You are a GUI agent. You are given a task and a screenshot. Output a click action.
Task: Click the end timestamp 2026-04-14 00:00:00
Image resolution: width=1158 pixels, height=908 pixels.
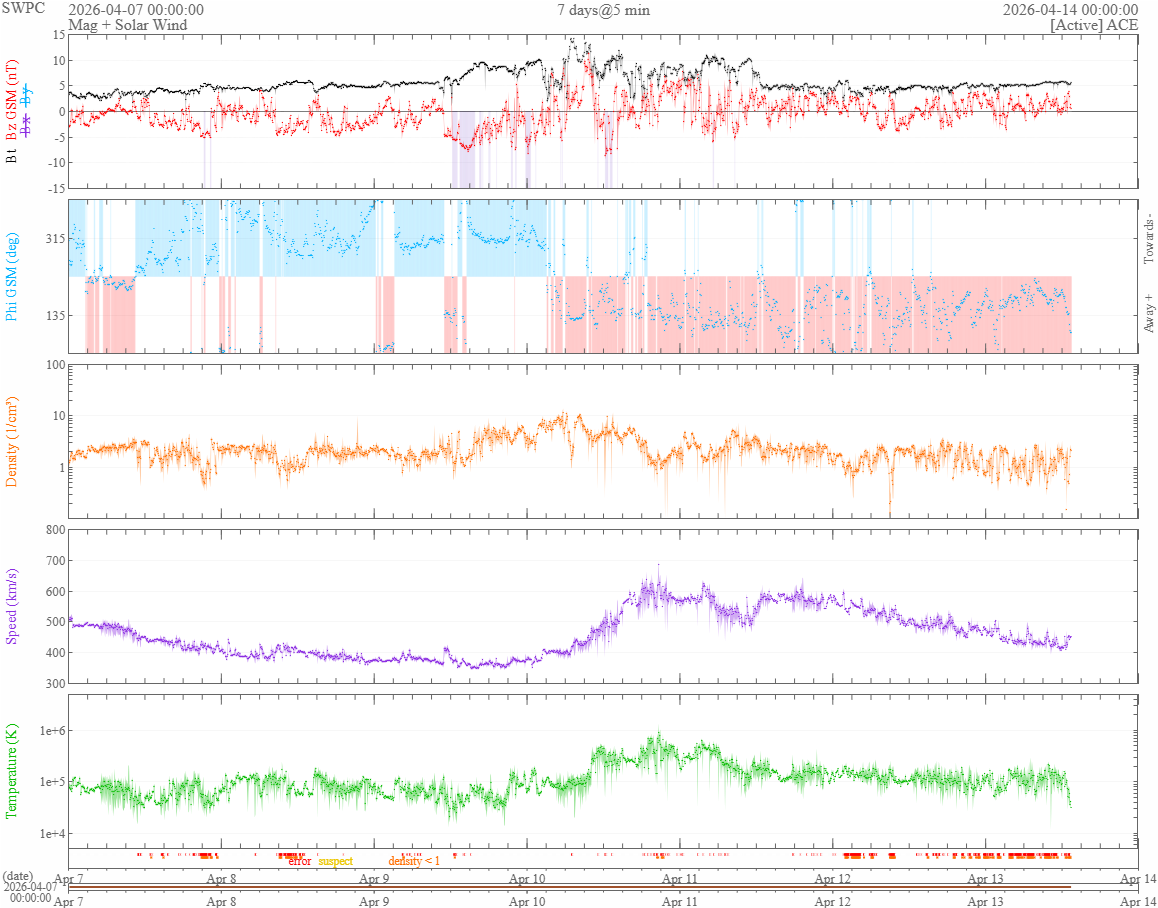[x=1070, y=10]
